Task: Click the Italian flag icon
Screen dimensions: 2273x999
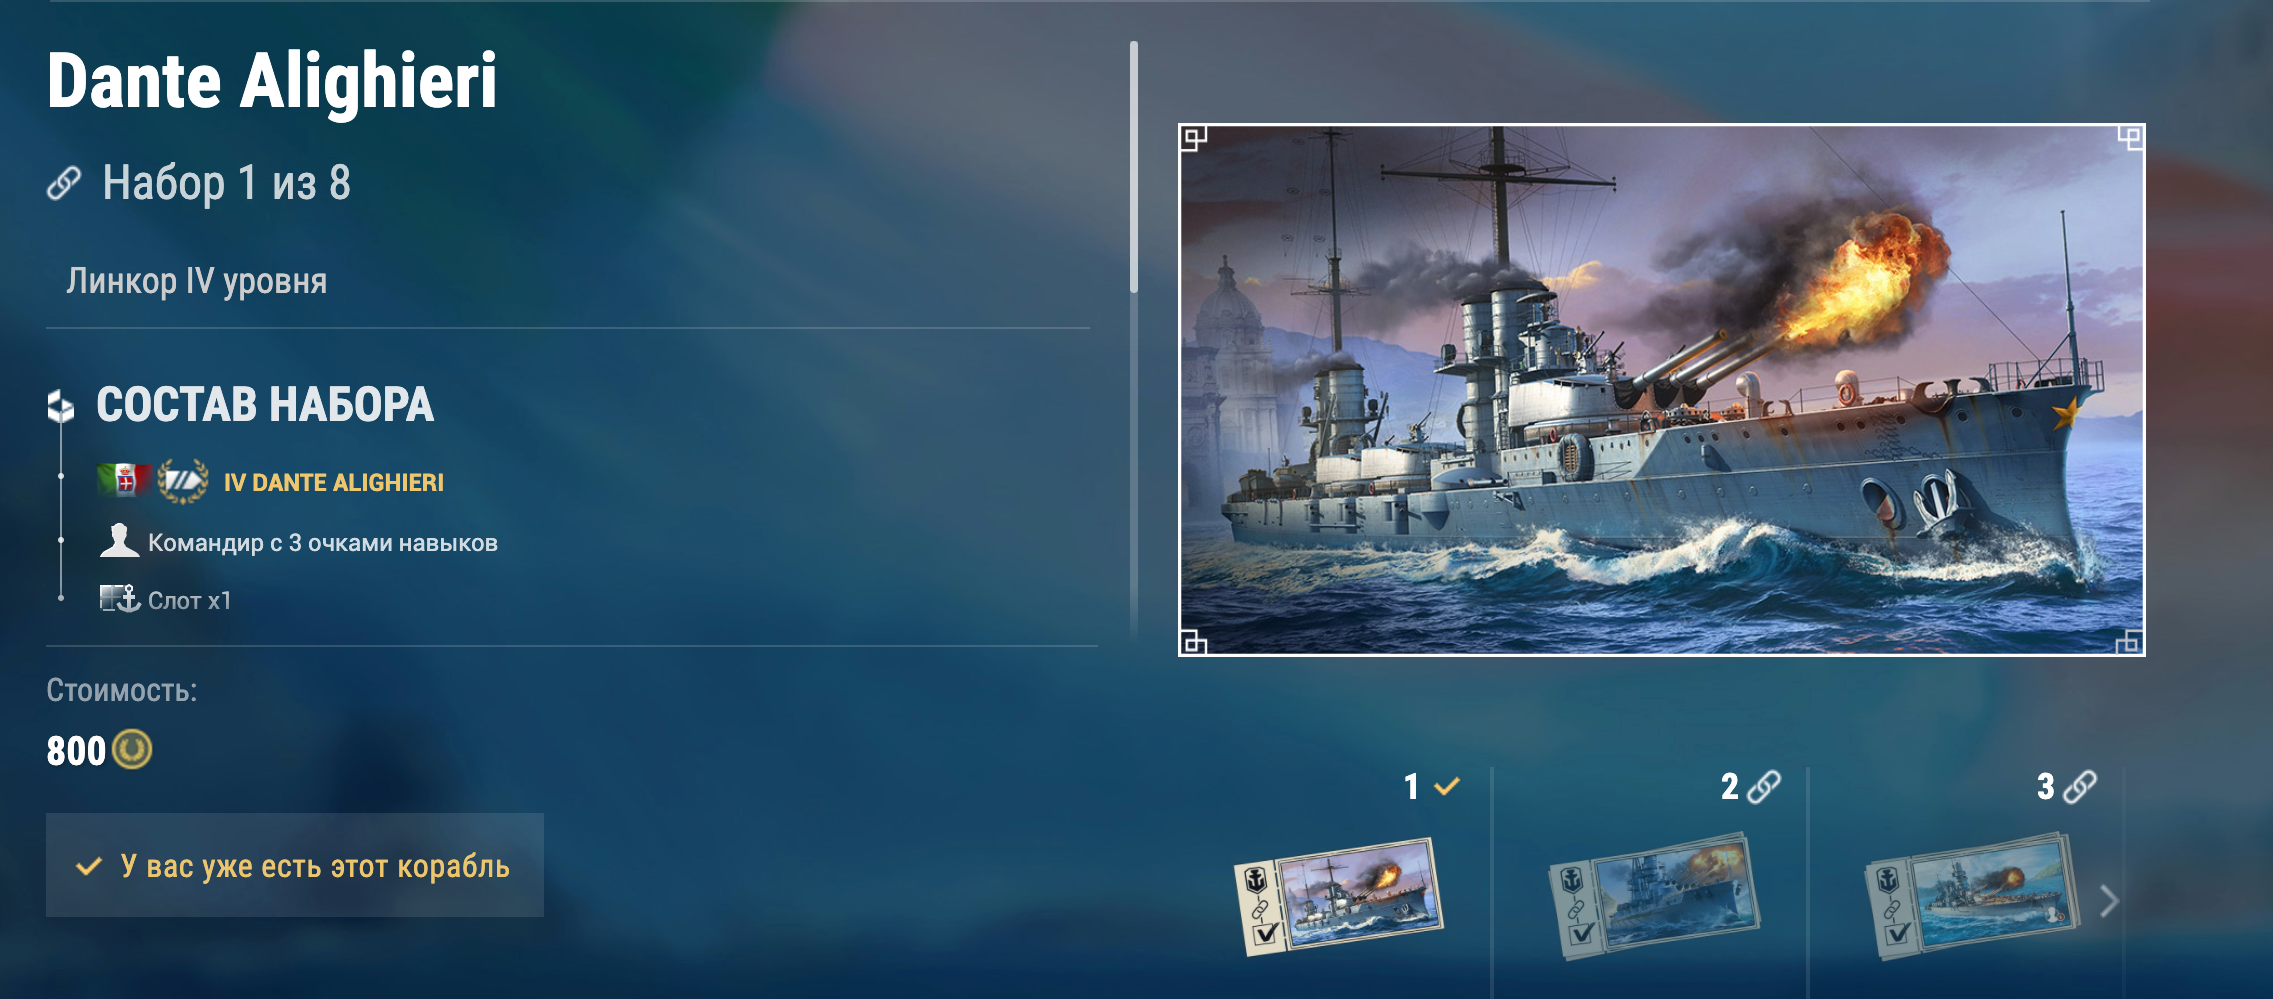Action: click(x=124, y=481)
